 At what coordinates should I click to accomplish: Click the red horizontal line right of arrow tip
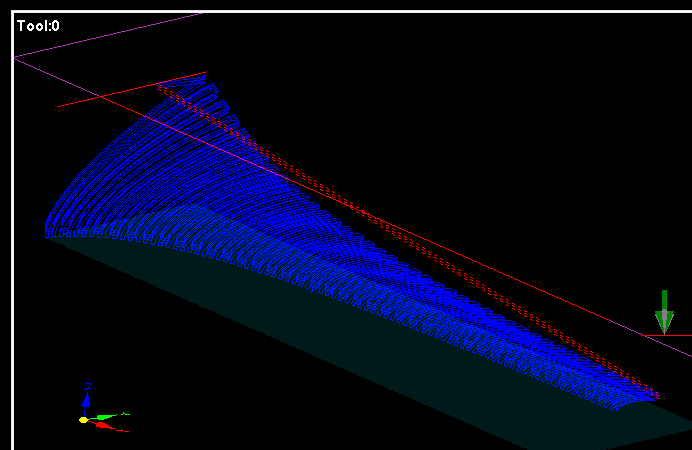tap(681, 335)
